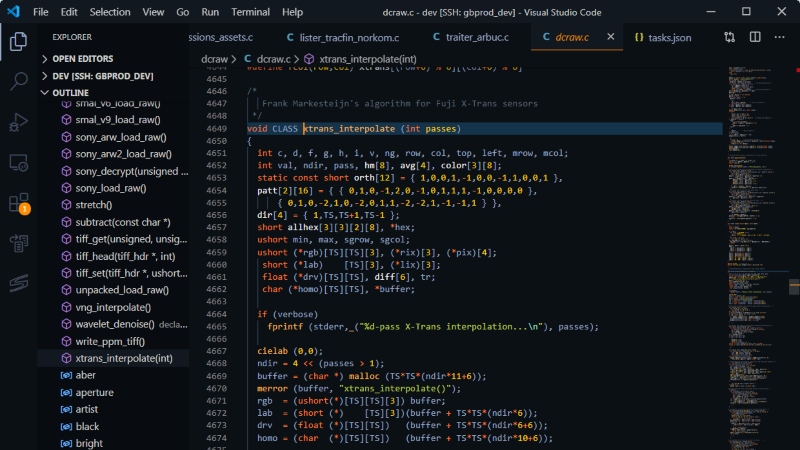Open Extensions view with update badge

[x=19, y=204]
